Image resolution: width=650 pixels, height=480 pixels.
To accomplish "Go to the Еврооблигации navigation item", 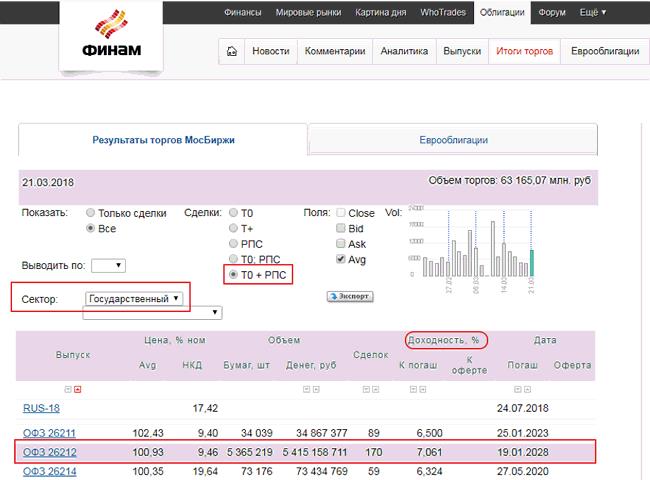I will click(605, 51).
